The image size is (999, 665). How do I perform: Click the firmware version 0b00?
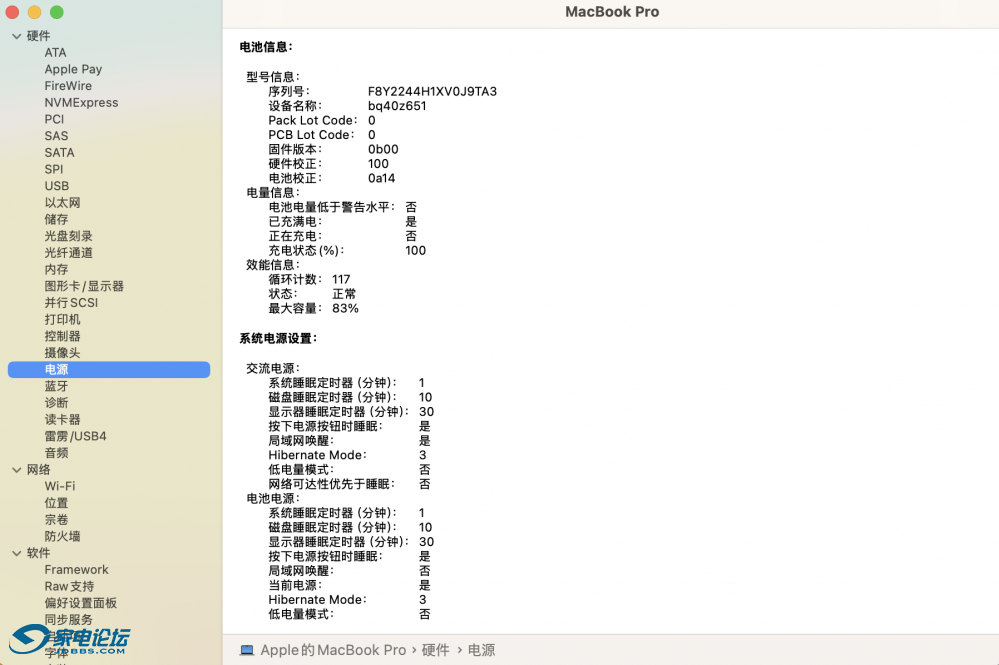[x=383, y=150]
